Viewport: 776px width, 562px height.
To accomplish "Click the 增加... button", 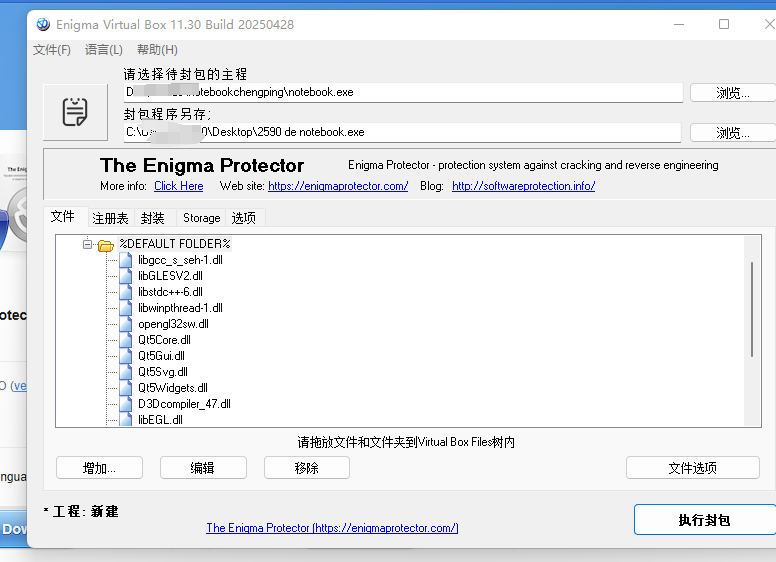I will click(x=99, y=468).
